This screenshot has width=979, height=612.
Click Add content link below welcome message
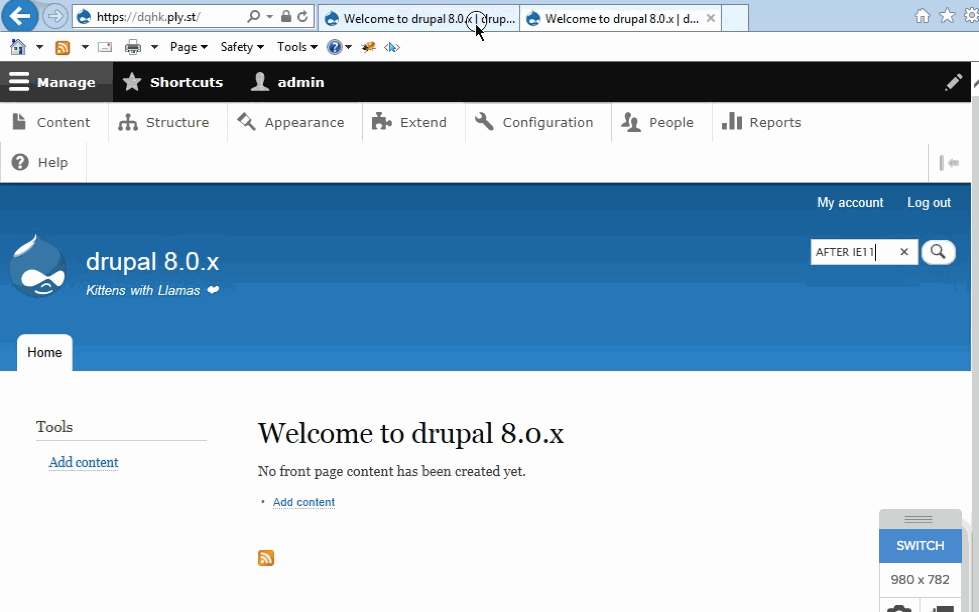[x=303, y=502]
